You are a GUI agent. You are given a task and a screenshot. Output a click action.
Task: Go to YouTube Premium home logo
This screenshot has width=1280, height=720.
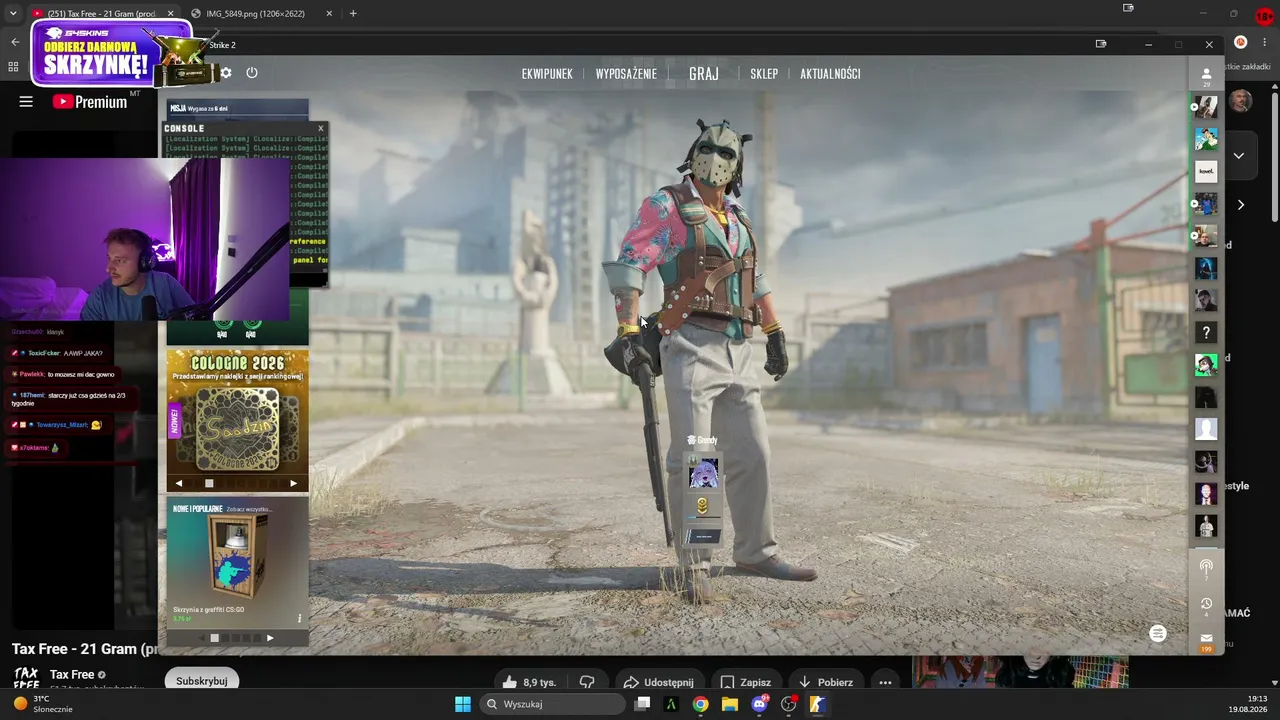(90, 101)
